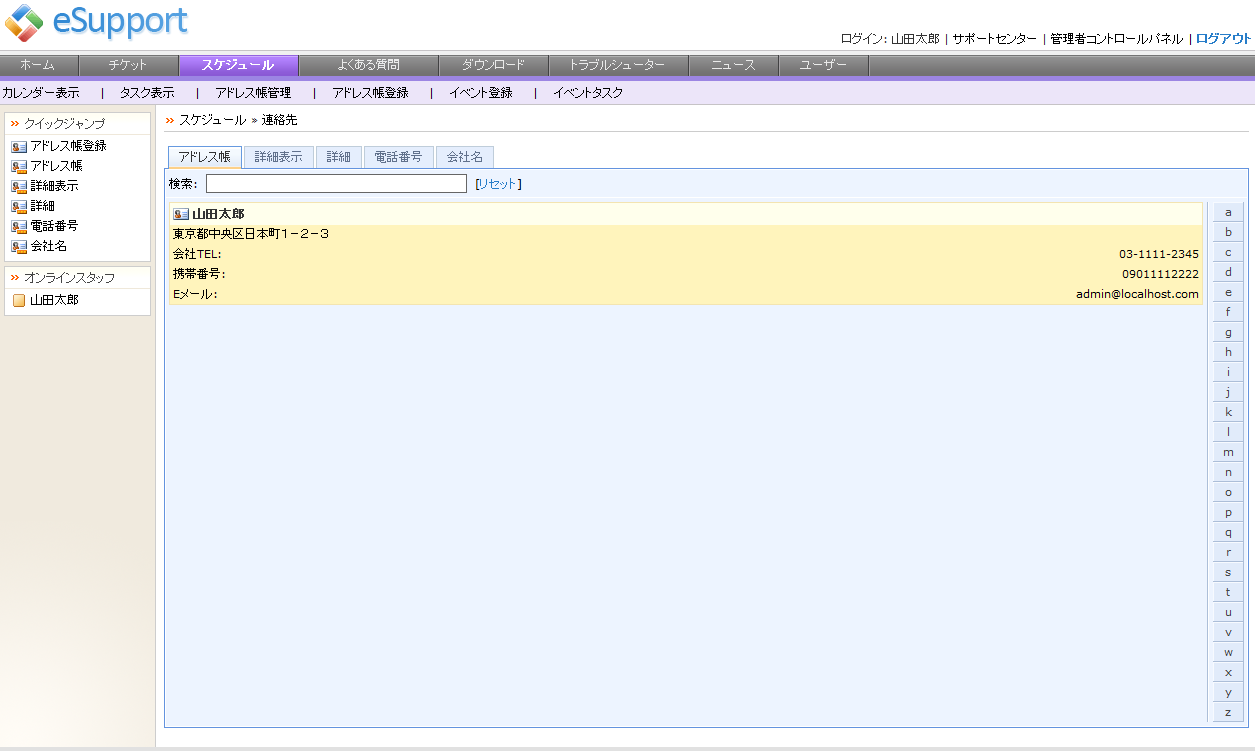Viewport: 1255px width, 751px height.
Task: Switch to the 詳細表示 tab
Action: (278, 156)
